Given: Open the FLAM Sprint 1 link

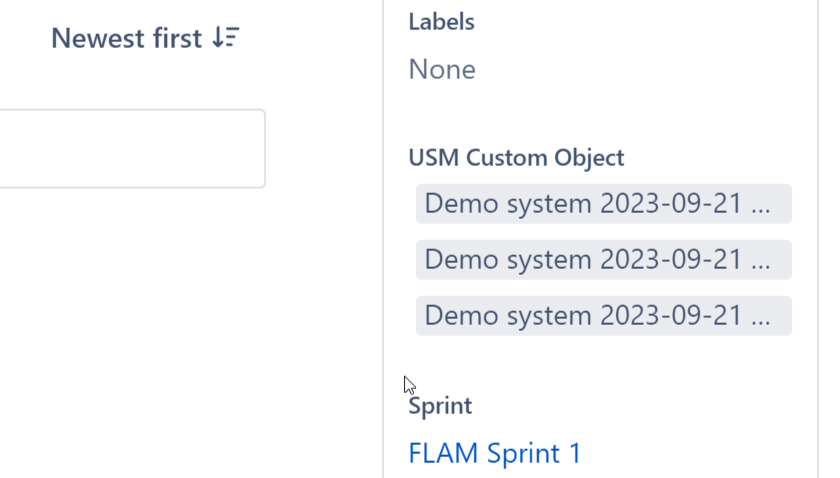Looking at the screenshot, I should point(495,453).
